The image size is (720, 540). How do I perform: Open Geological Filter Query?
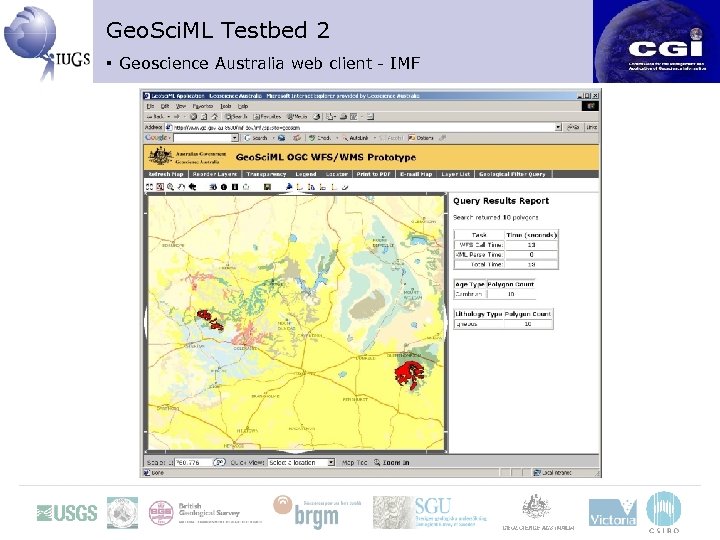pyautogui.click(x=512, y=174)
